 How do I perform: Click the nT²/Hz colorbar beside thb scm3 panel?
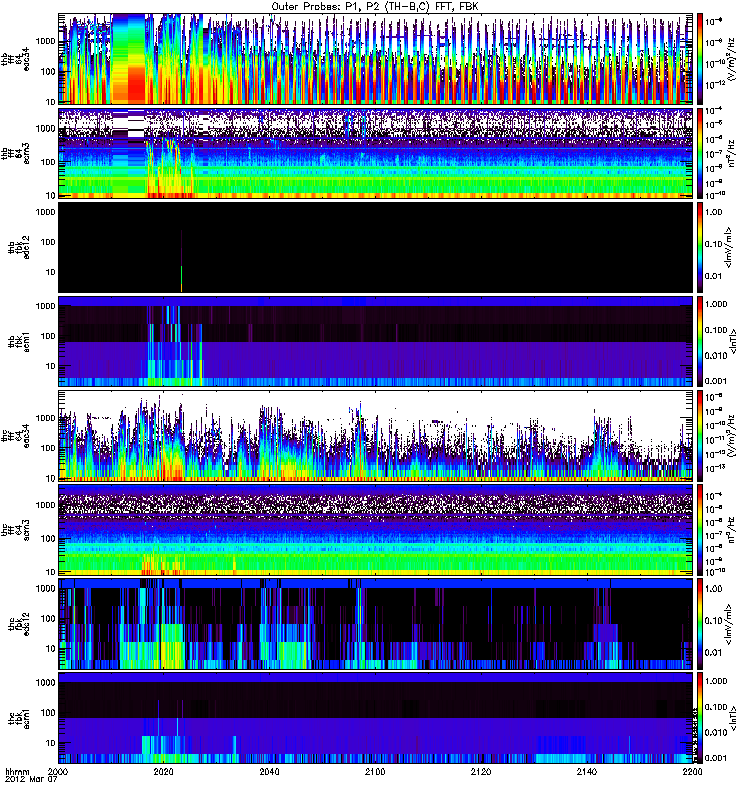pos(700,153)
